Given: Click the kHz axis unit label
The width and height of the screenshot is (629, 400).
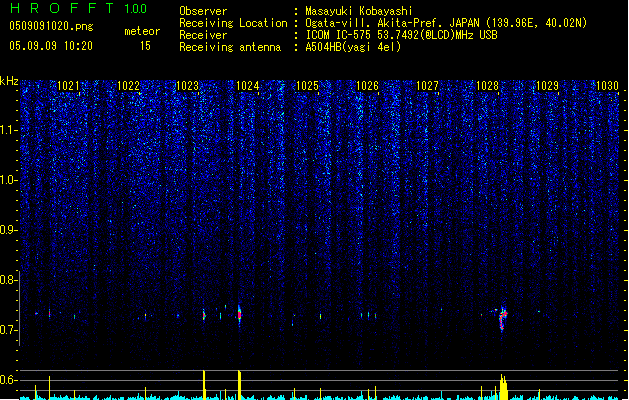Looking at the screenshot, I should click(9, 81).
